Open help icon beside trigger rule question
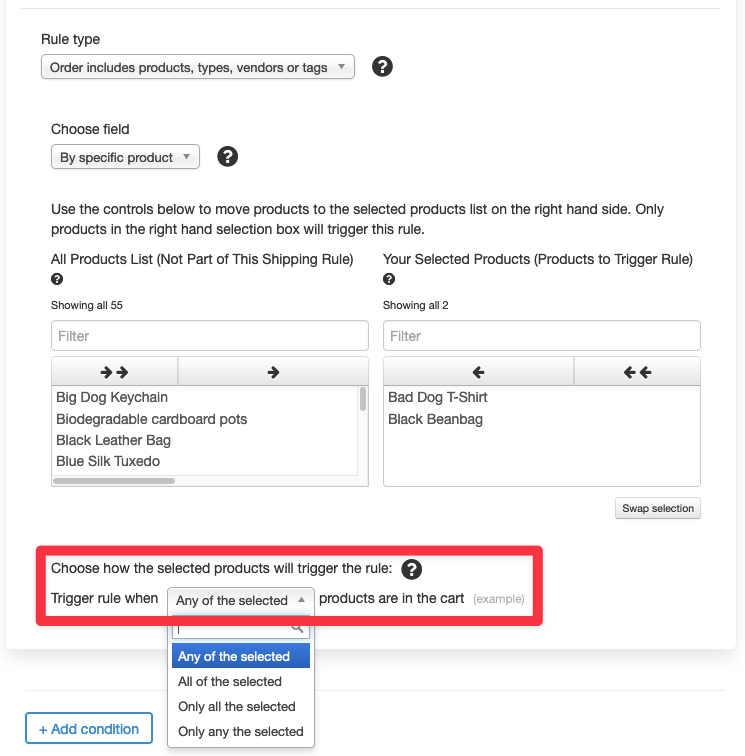The width and height of the screenshot is (745, 756). (411, 569)
